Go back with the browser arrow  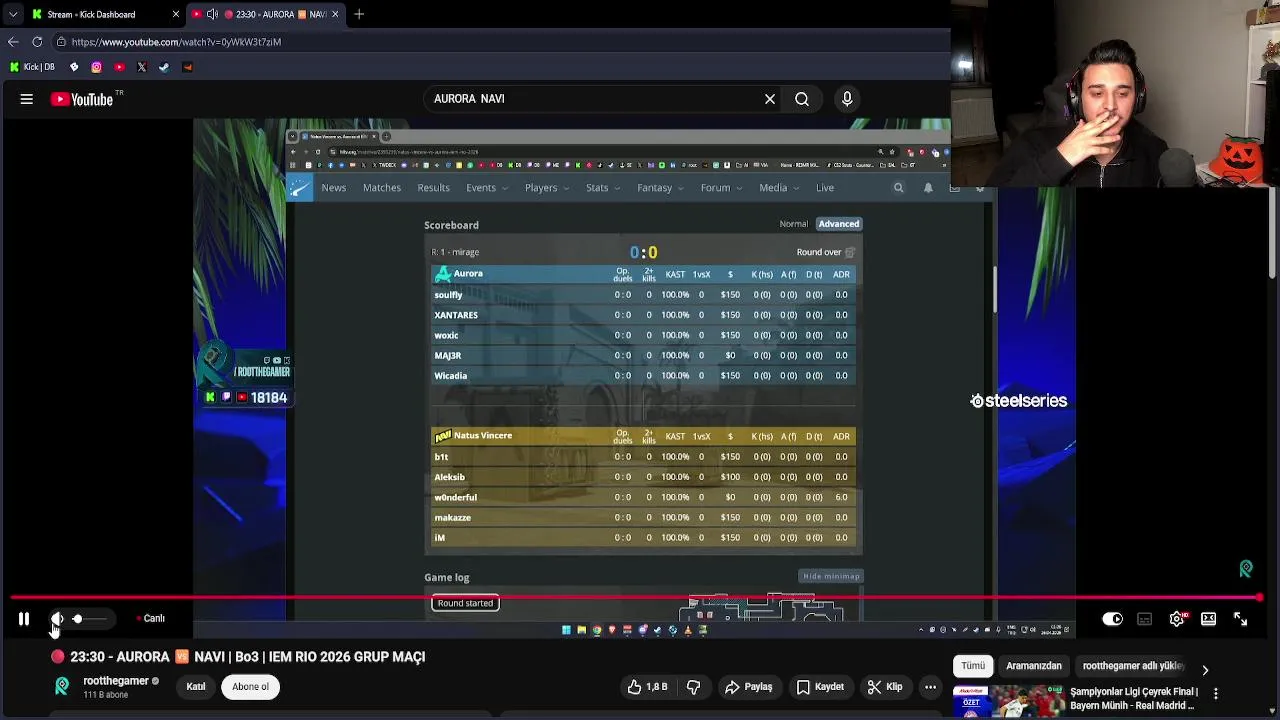[13, 42]
